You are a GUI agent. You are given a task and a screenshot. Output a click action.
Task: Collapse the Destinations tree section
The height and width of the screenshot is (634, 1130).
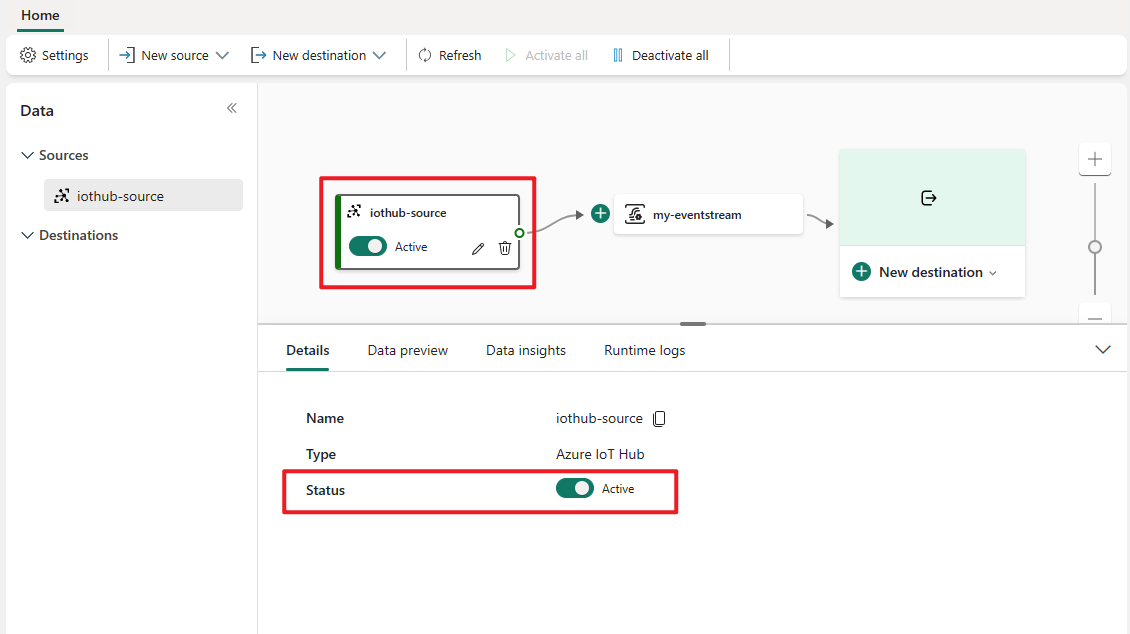coord(27,235)
